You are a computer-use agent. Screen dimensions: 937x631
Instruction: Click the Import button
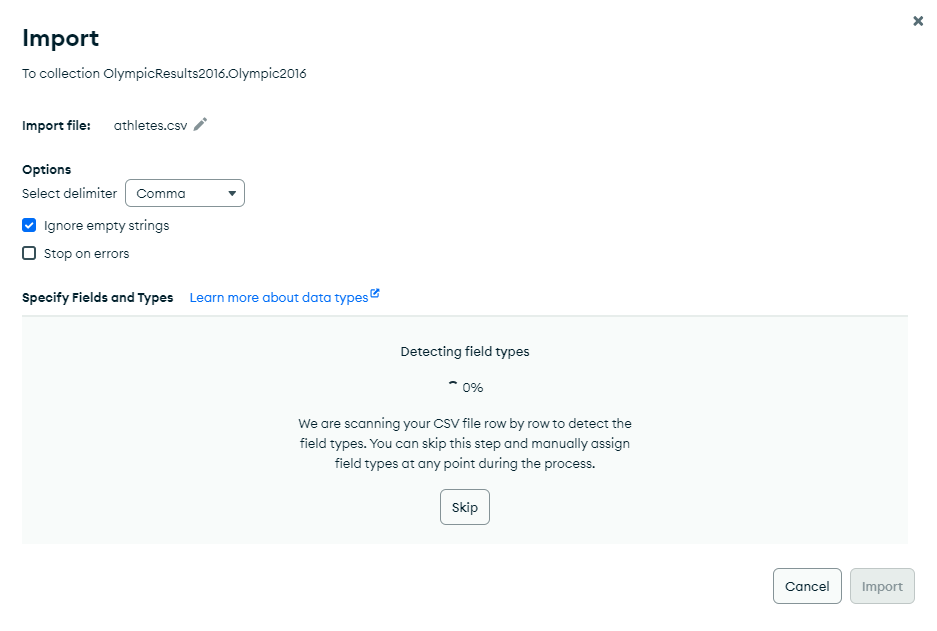(882, 587)
